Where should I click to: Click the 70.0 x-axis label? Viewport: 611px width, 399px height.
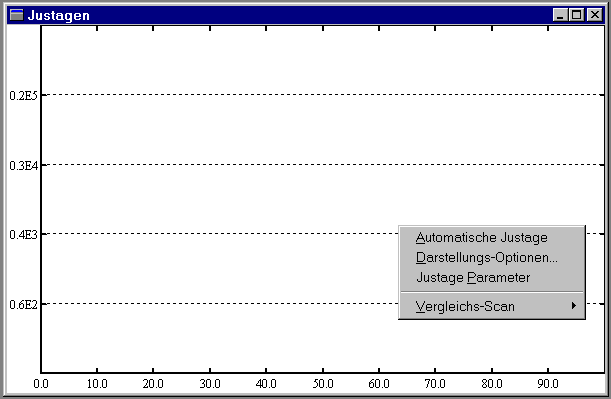[435, 384]
